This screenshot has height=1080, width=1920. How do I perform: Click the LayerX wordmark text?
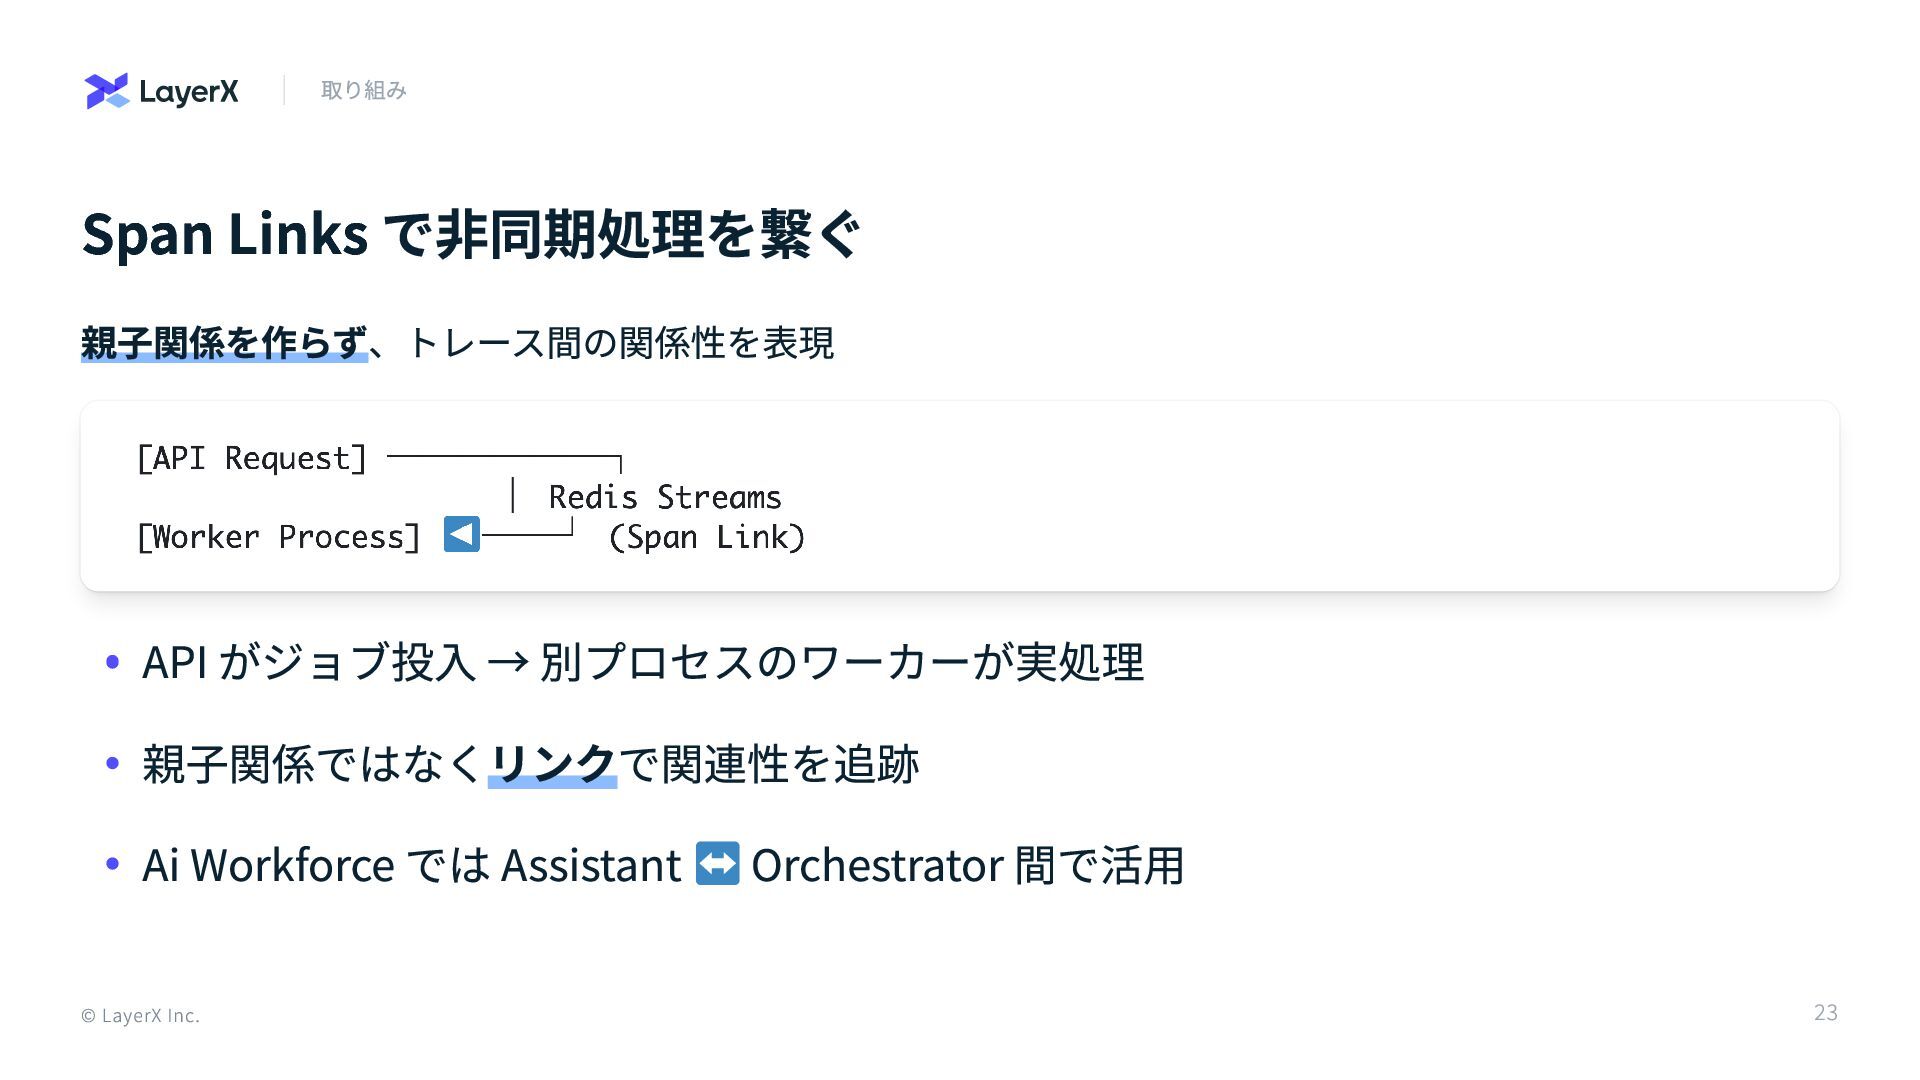(x=188, y=92)
